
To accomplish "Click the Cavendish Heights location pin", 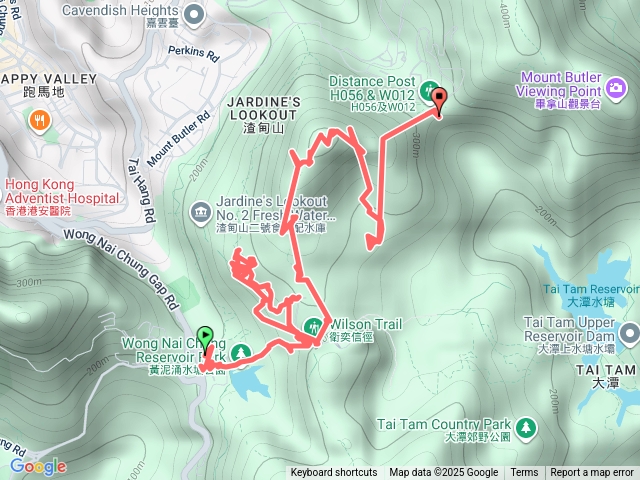I will [x=193, y=15].
